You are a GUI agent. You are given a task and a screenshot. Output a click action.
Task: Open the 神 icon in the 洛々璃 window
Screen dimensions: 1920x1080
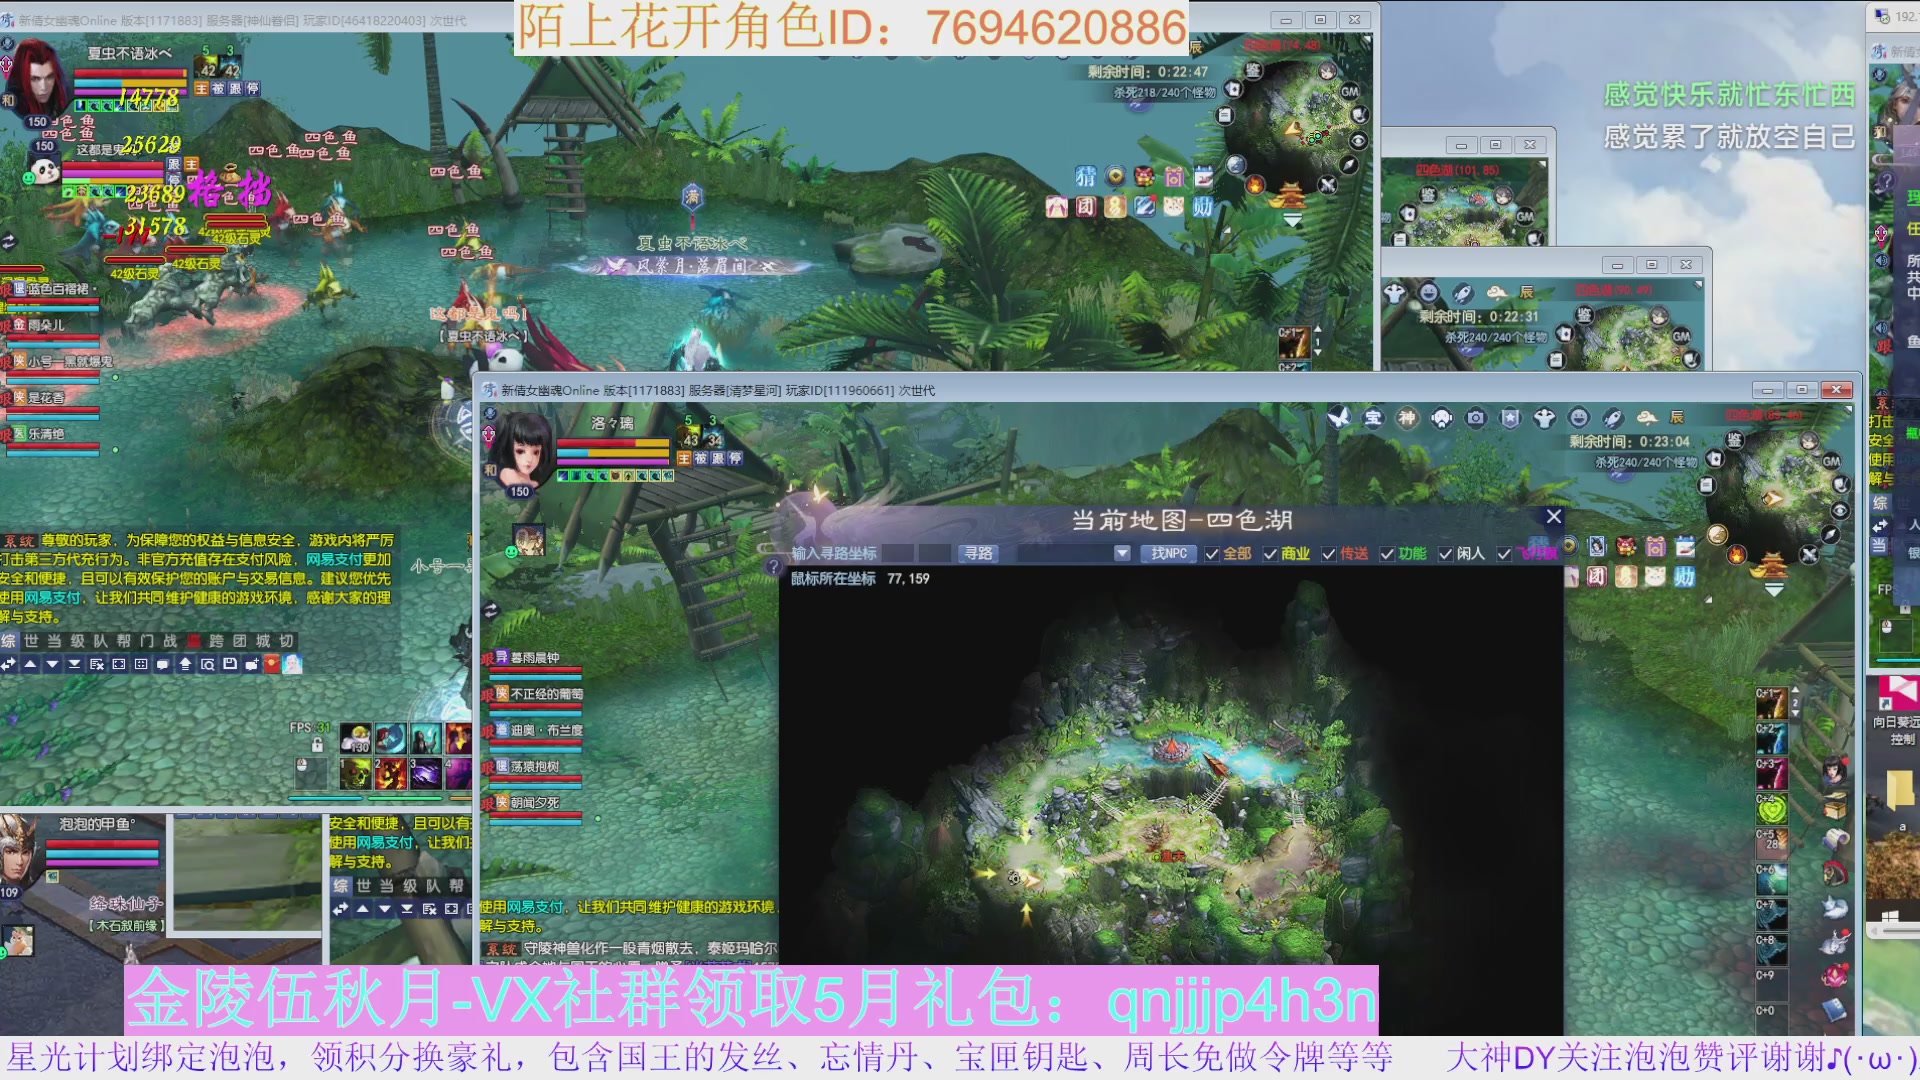[x=1407, y=418]
